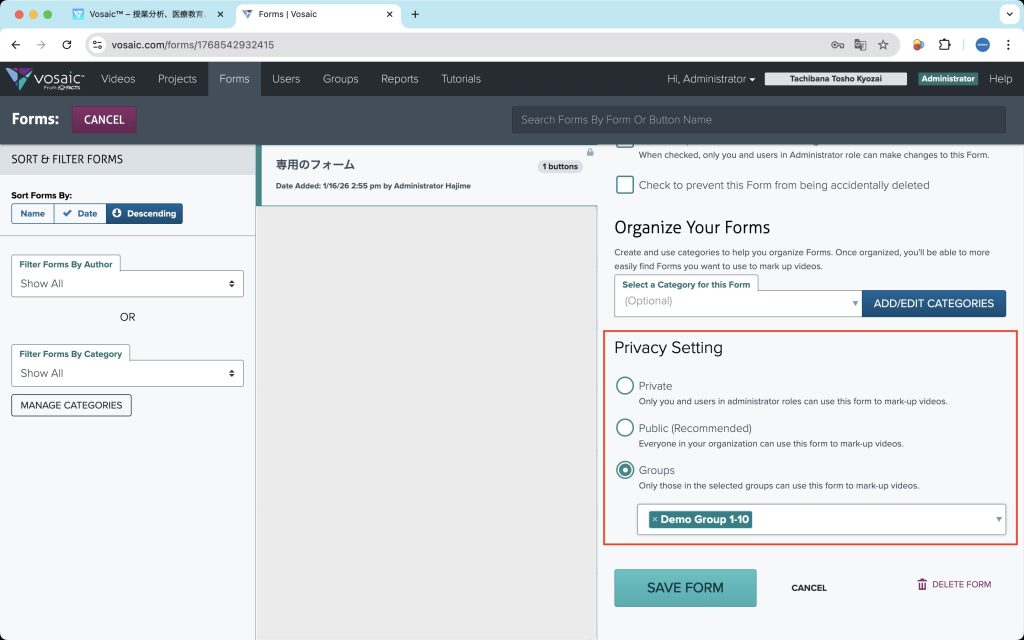Open the Filter Forms By Category dropdown
This screenshot has width=1024, height=640.
[x=127, y=373]
